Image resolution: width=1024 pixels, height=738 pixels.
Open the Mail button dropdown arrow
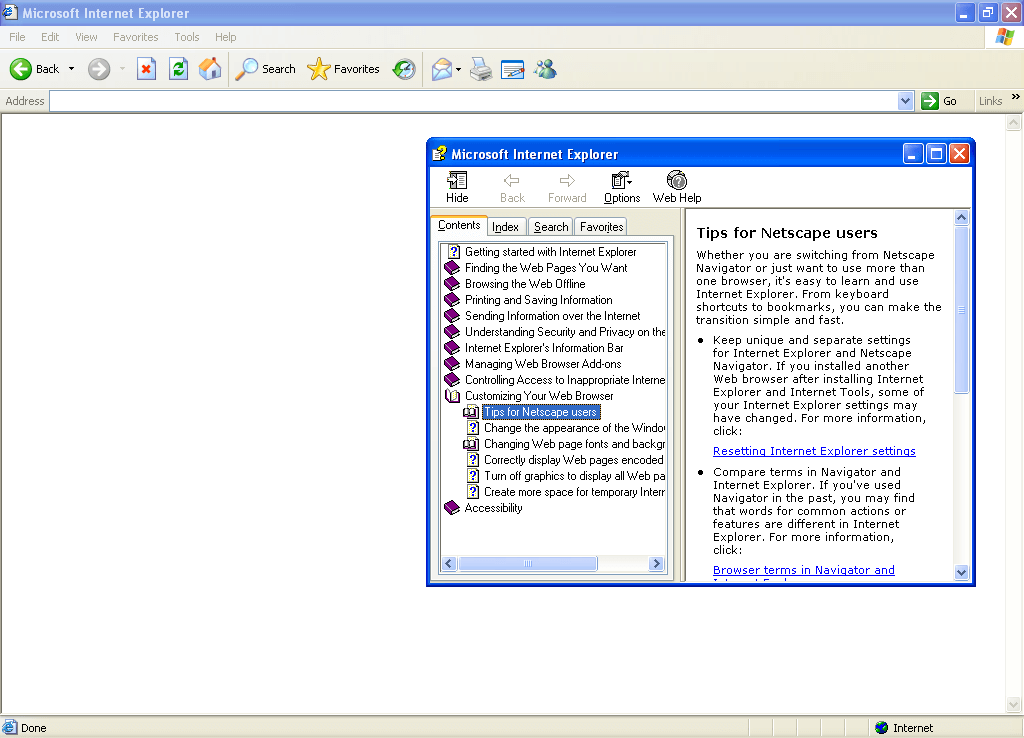(458, 69)
